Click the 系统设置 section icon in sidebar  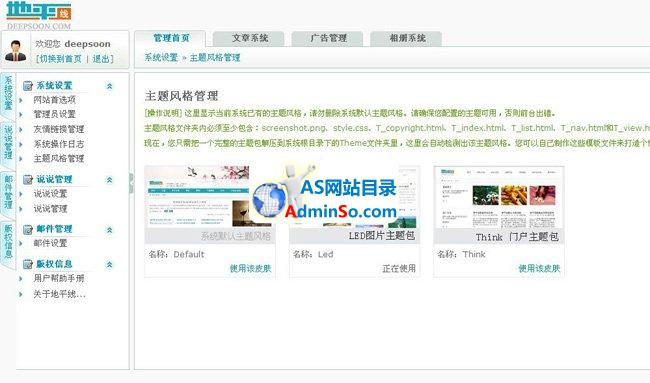coord(28,86)
